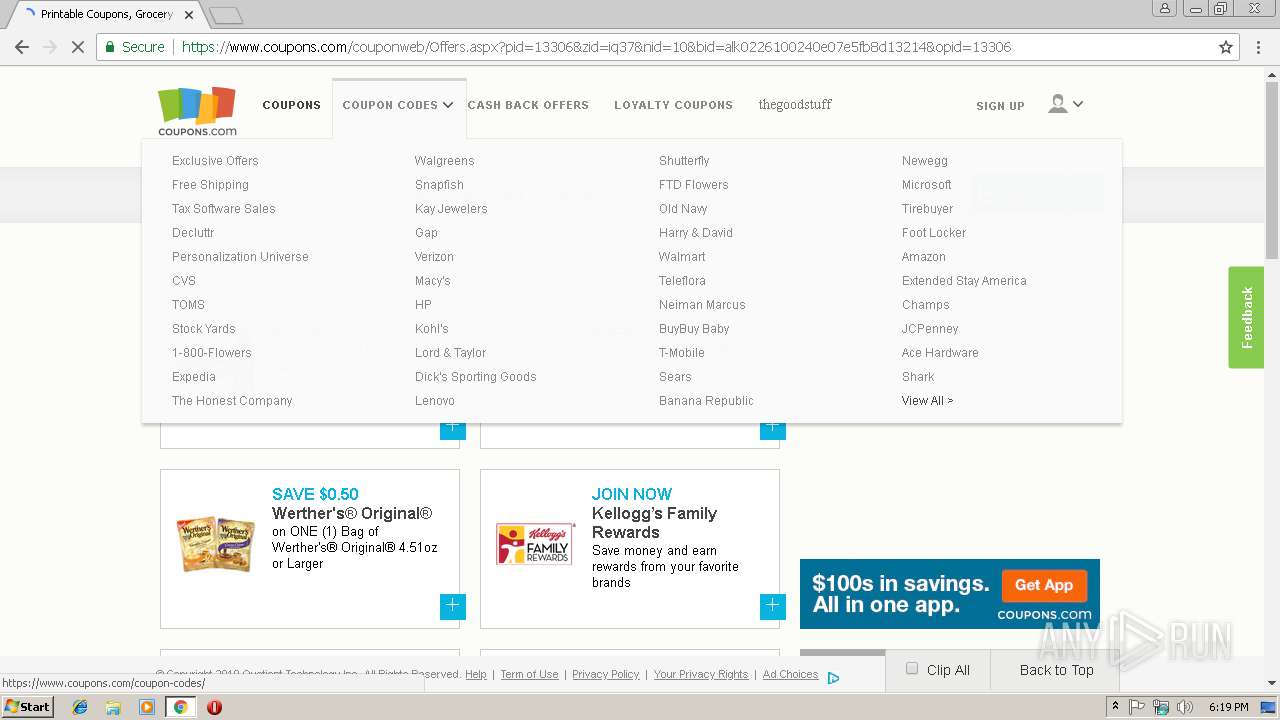Click the Kellogg's Family Rewards logo image
The width and height of the screenshot is (1280, 720).
(x=536, y=544)
